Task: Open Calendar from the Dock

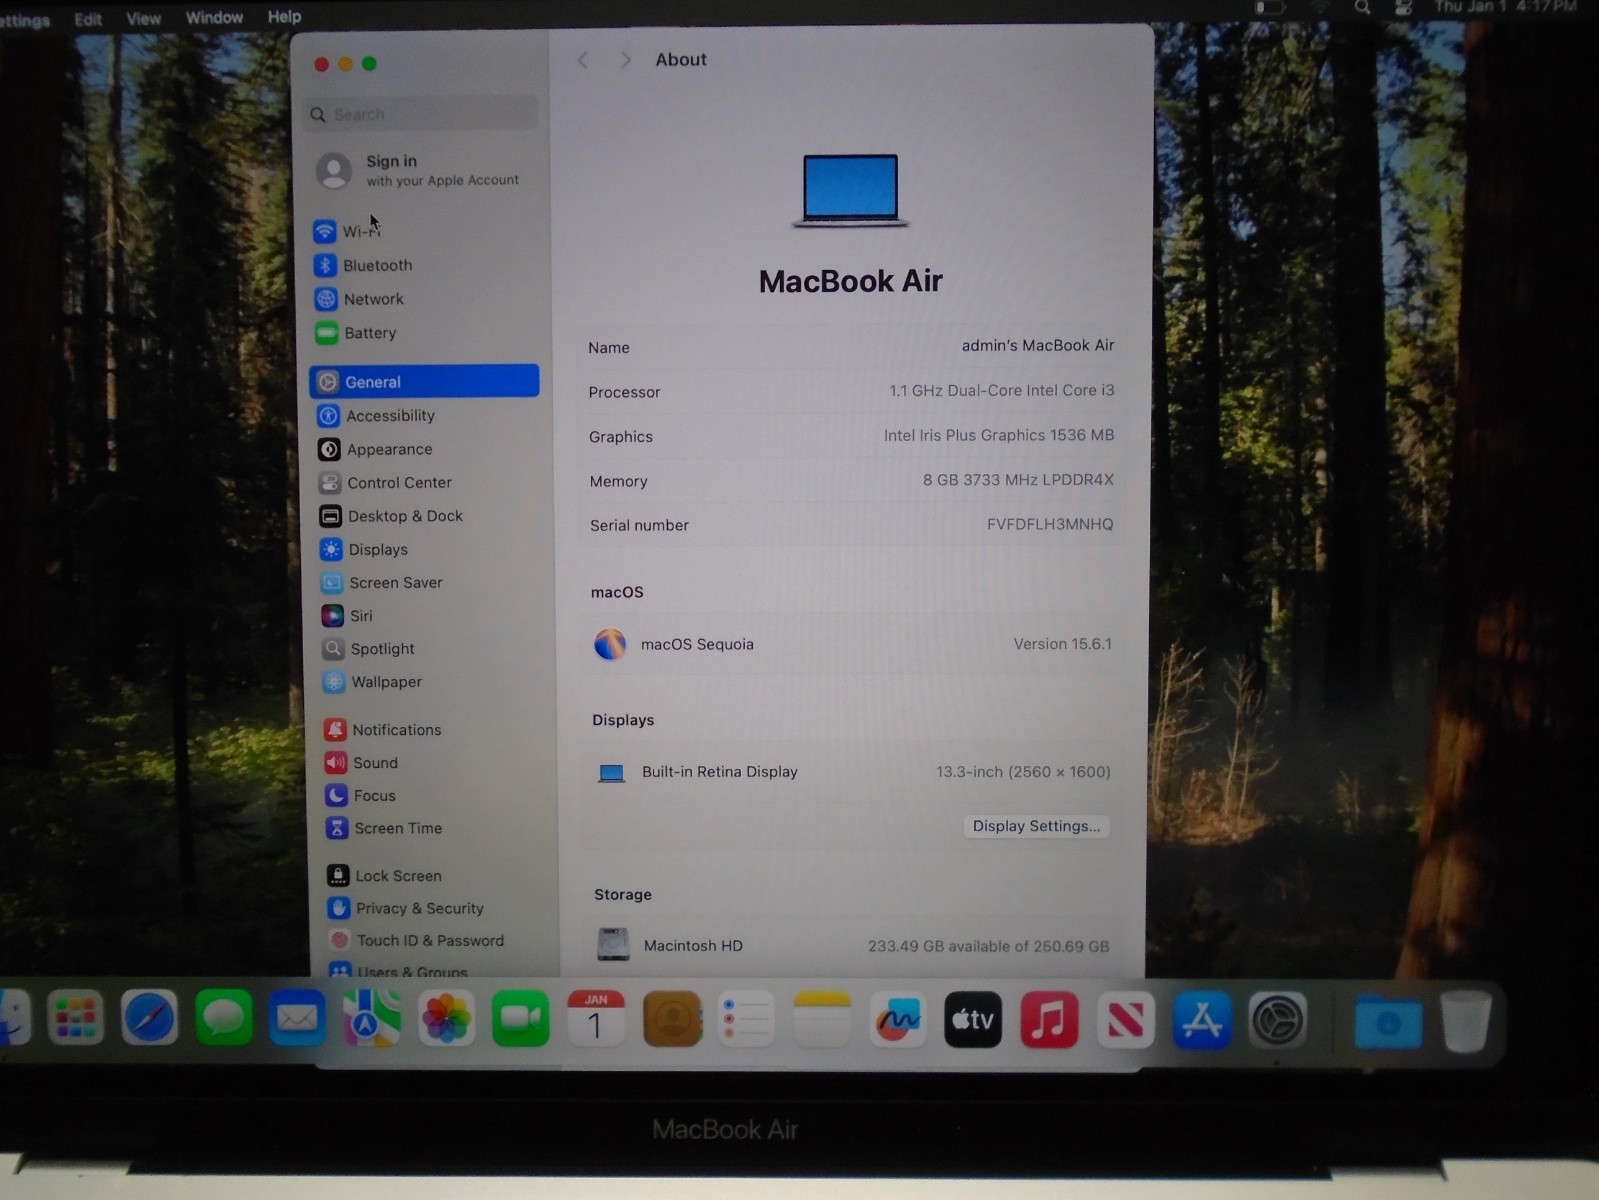Action: coord(596,1019)
